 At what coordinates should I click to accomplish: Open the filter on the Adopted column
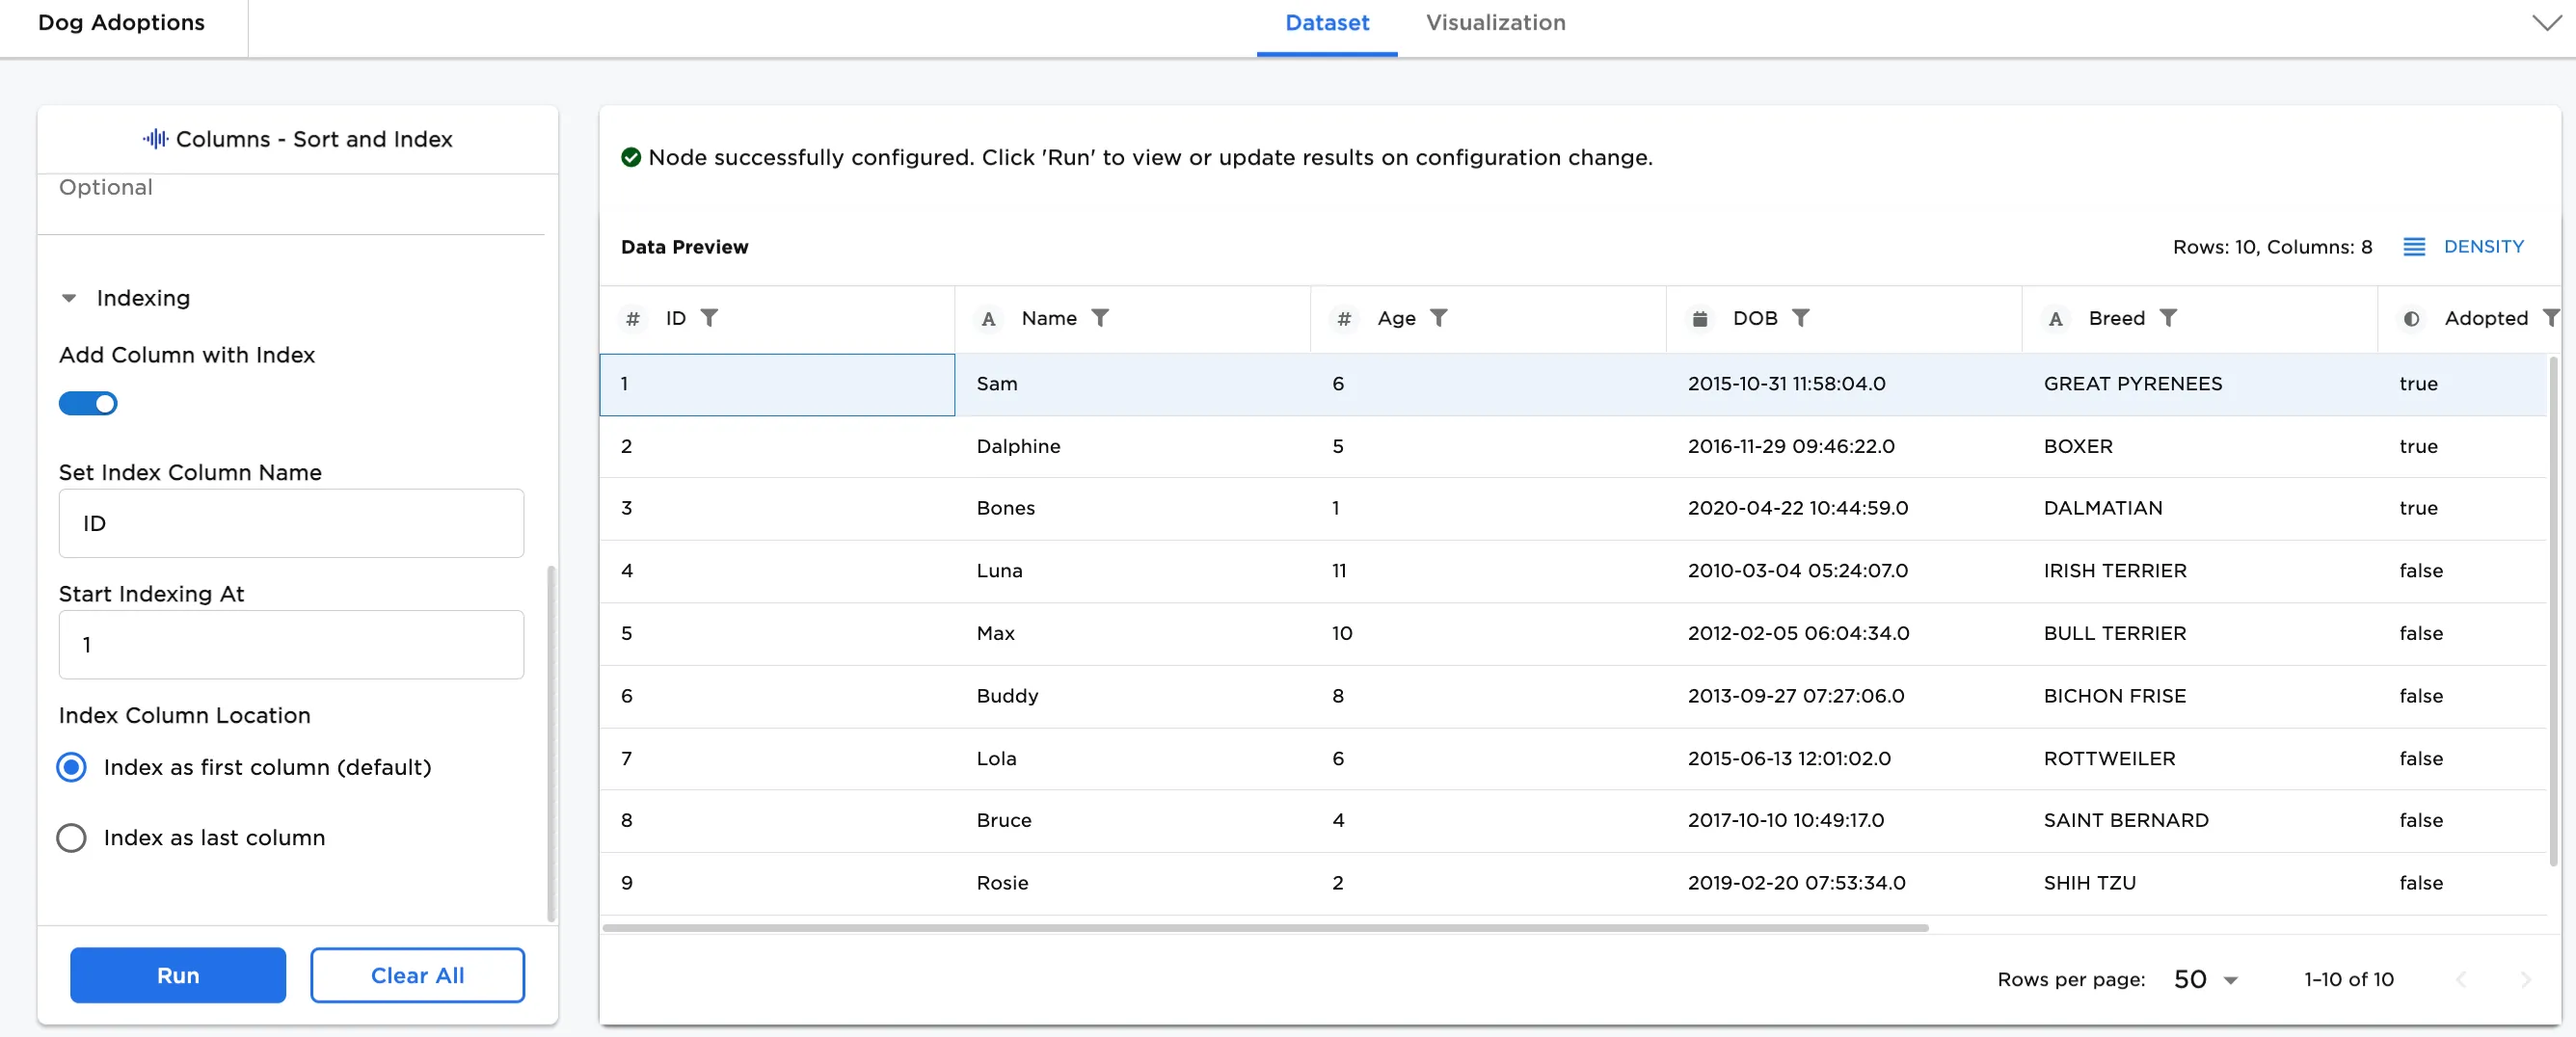2553,318
